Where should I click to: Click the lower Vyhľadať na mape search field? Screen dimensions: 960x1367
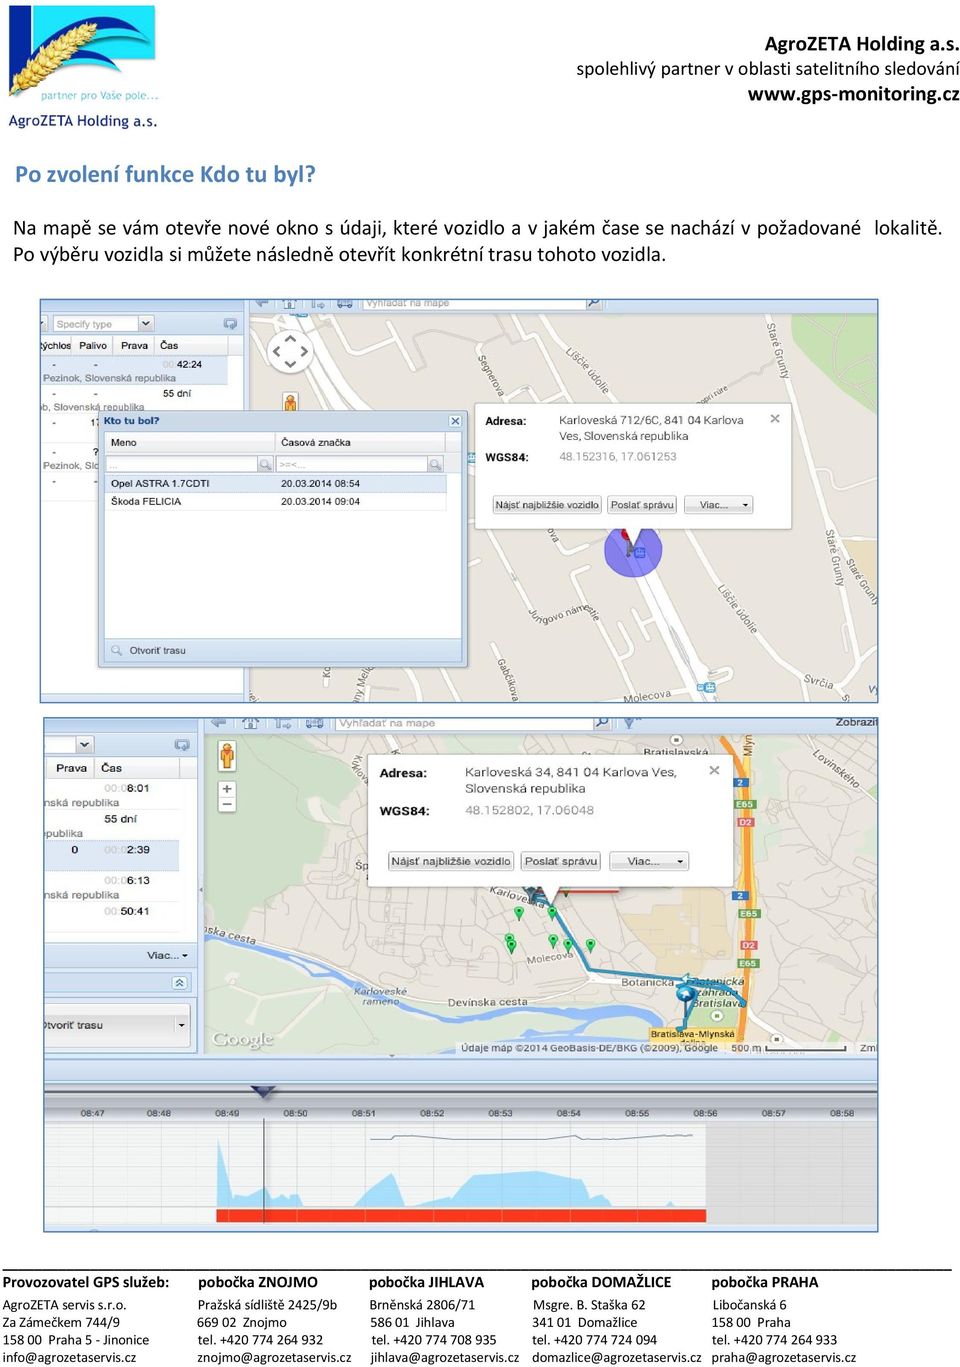pos(464,722)
